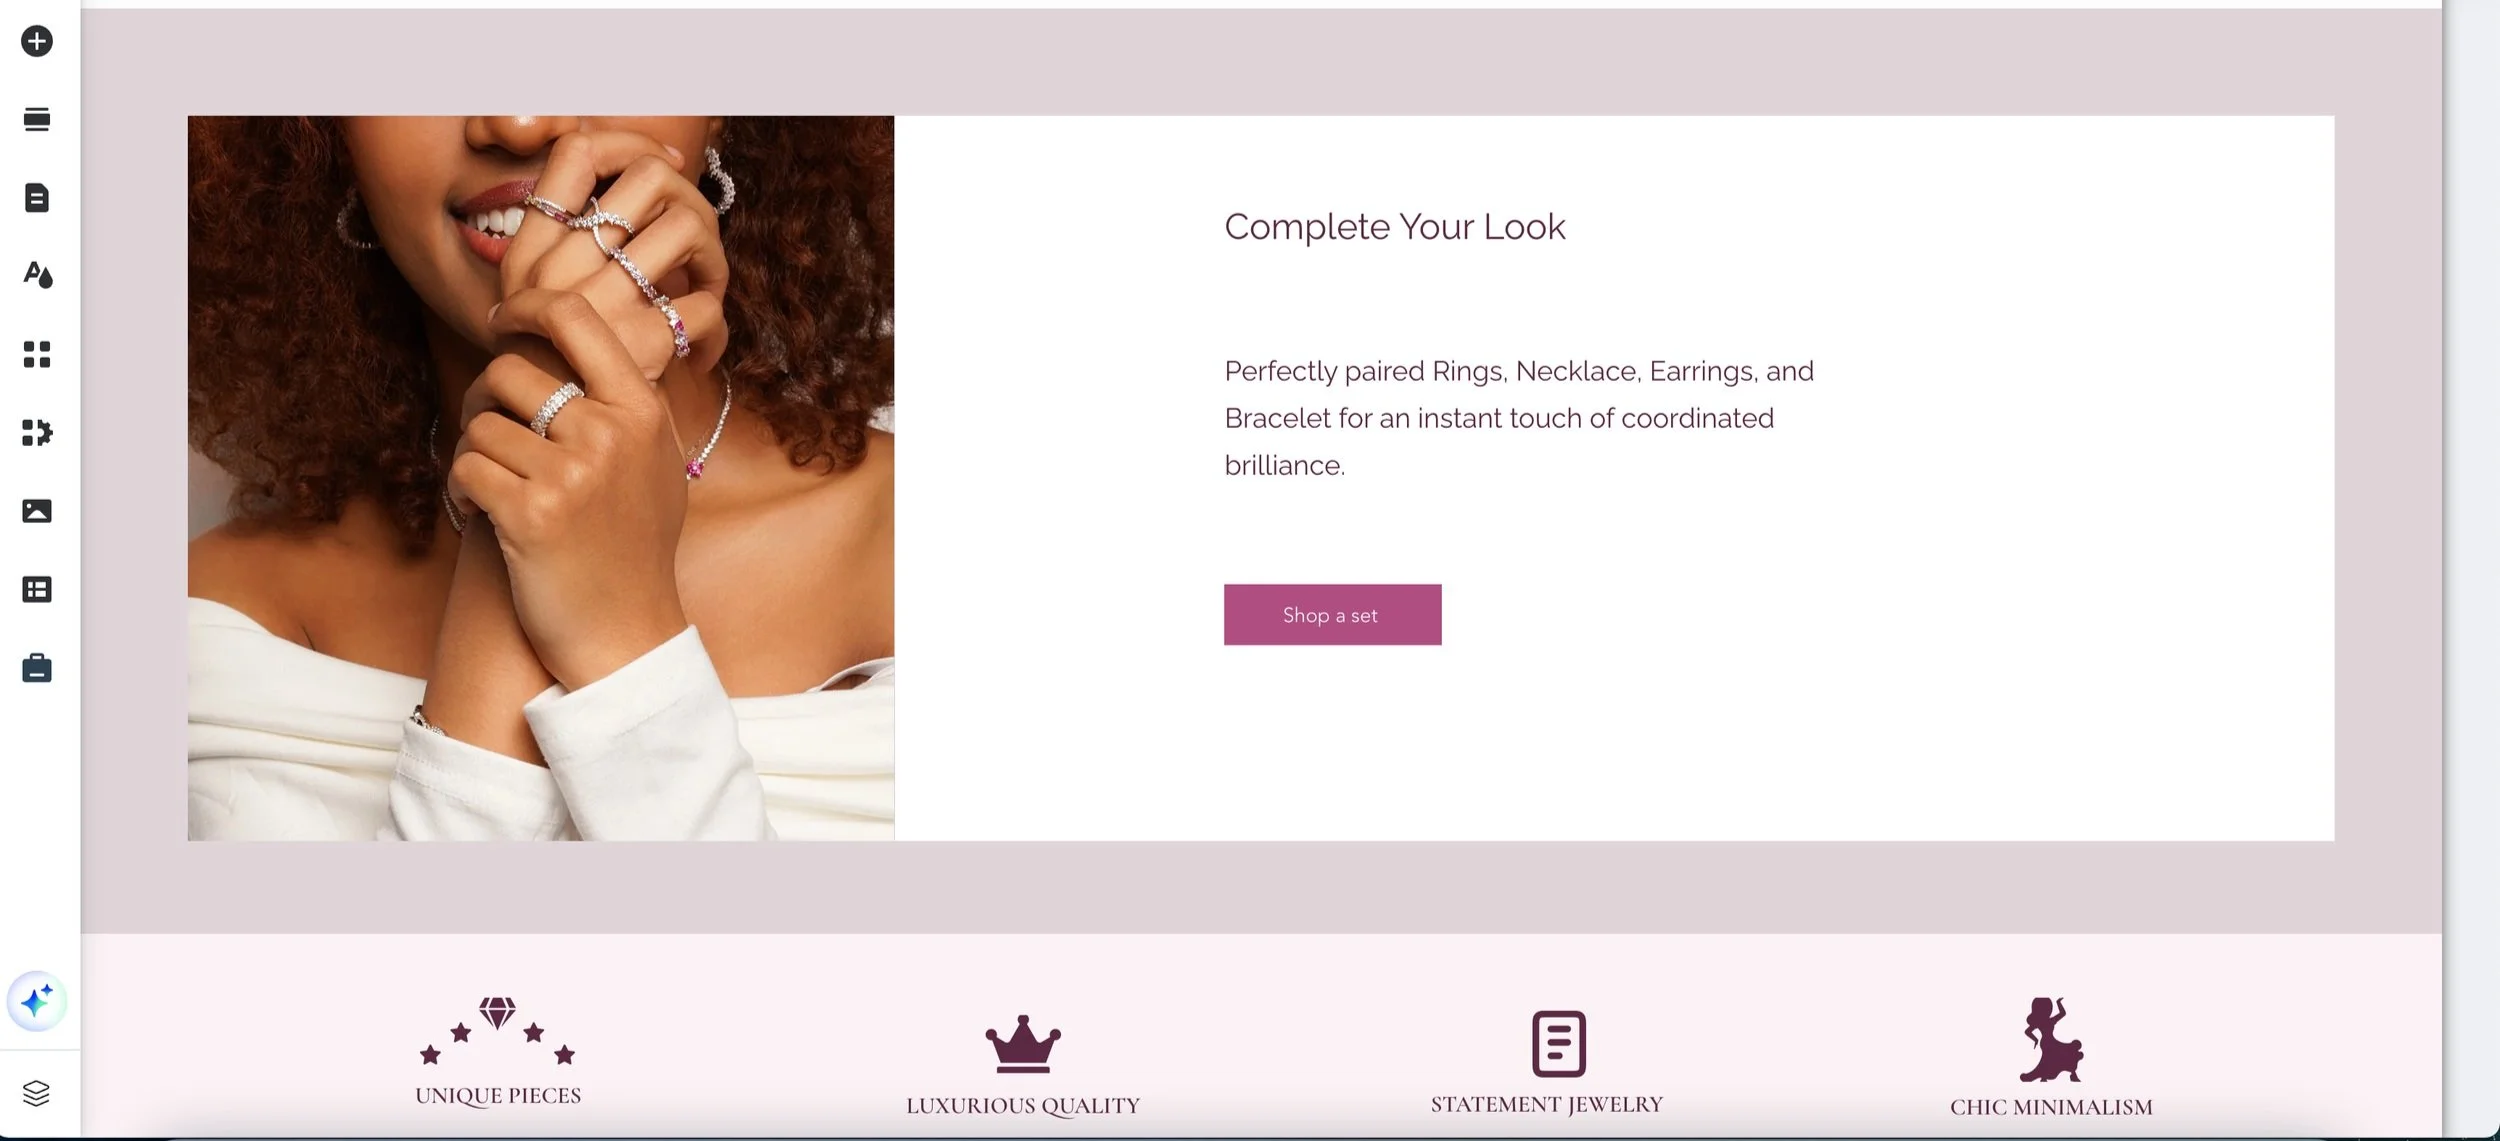The height and width of the screenshot is (1141, 2500).
Task: Open the Sections panel icon
Action: tap(37, 119)
